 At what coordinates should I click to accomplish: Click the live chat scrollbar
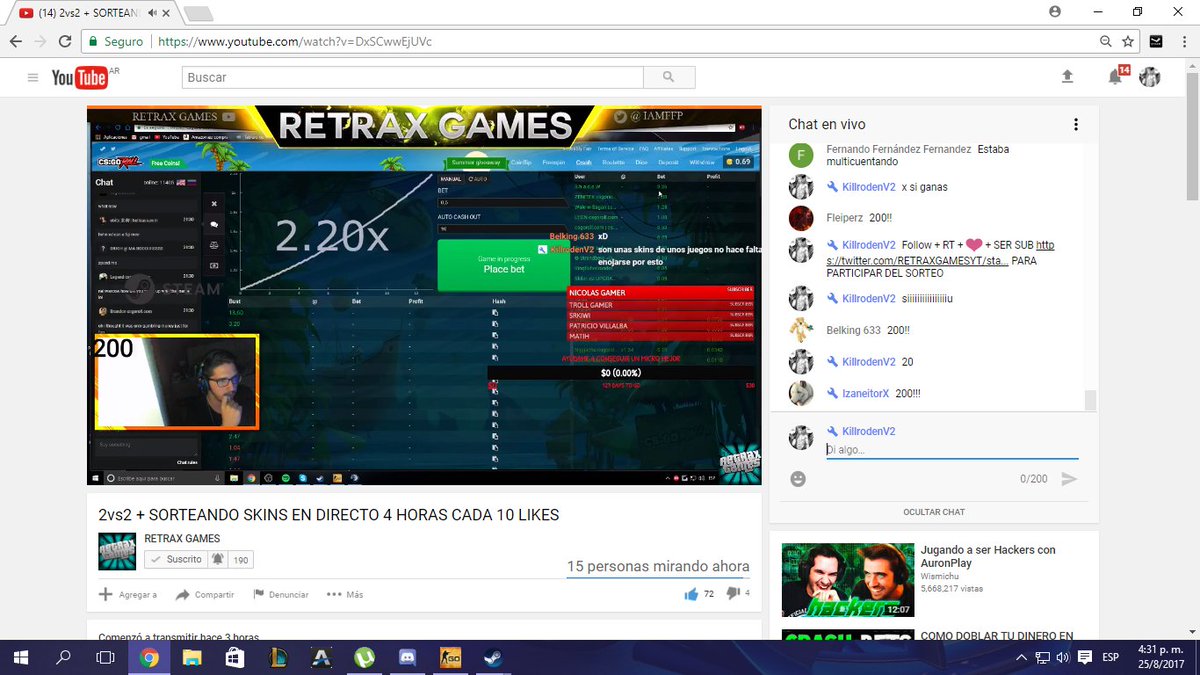pos(1090,400)
